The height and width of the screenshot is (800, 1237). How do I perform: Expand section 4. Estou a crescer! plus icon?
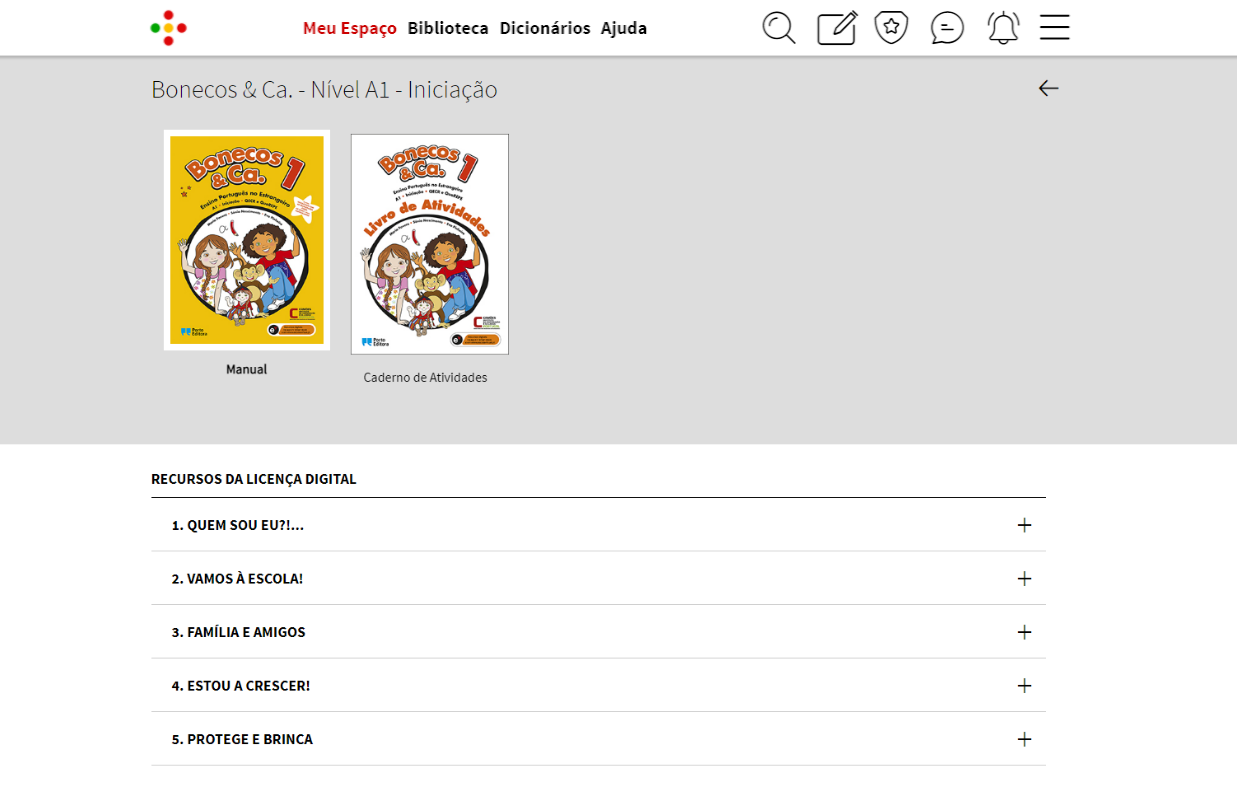click(x=1024, y=686)
